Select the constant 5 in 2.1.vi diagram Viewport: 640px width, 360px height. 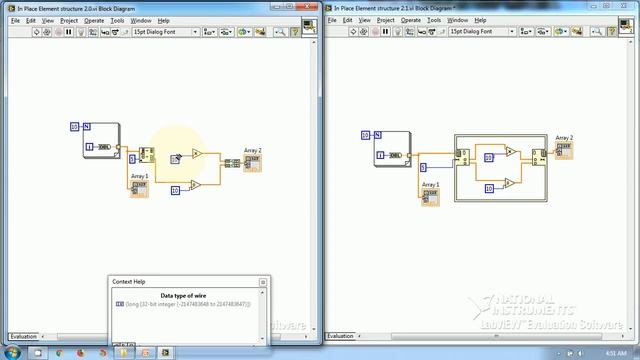click(x=423, y=167)
